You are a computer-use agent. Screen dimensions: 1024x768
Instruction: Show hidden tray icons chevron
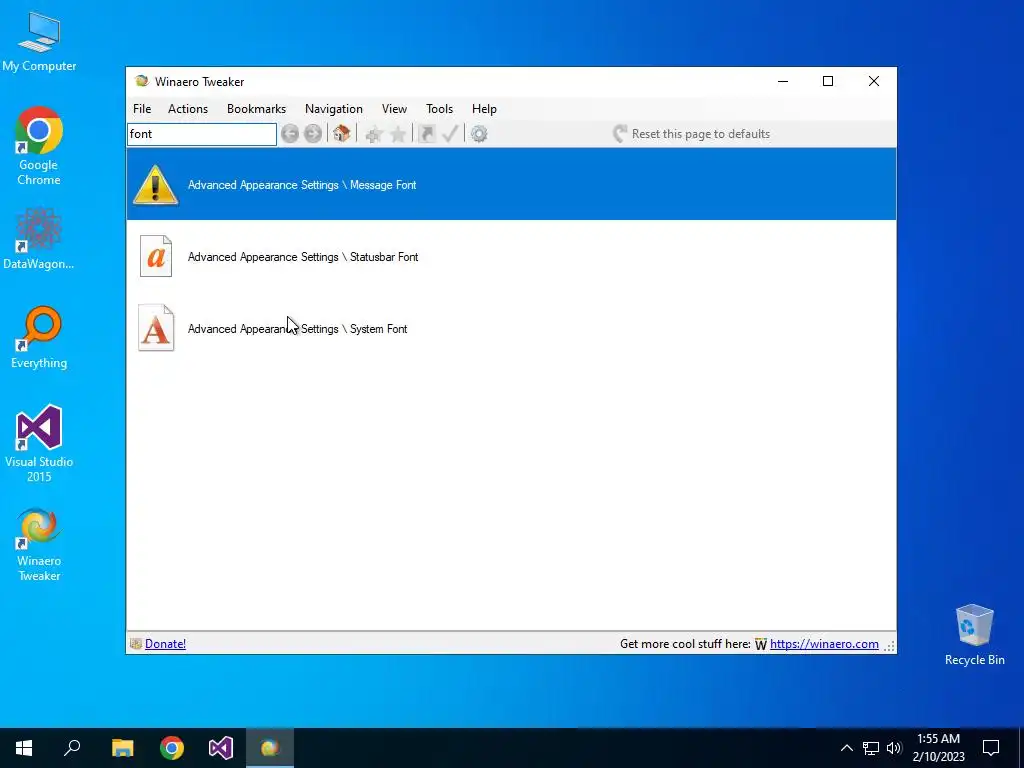[846, 748]
